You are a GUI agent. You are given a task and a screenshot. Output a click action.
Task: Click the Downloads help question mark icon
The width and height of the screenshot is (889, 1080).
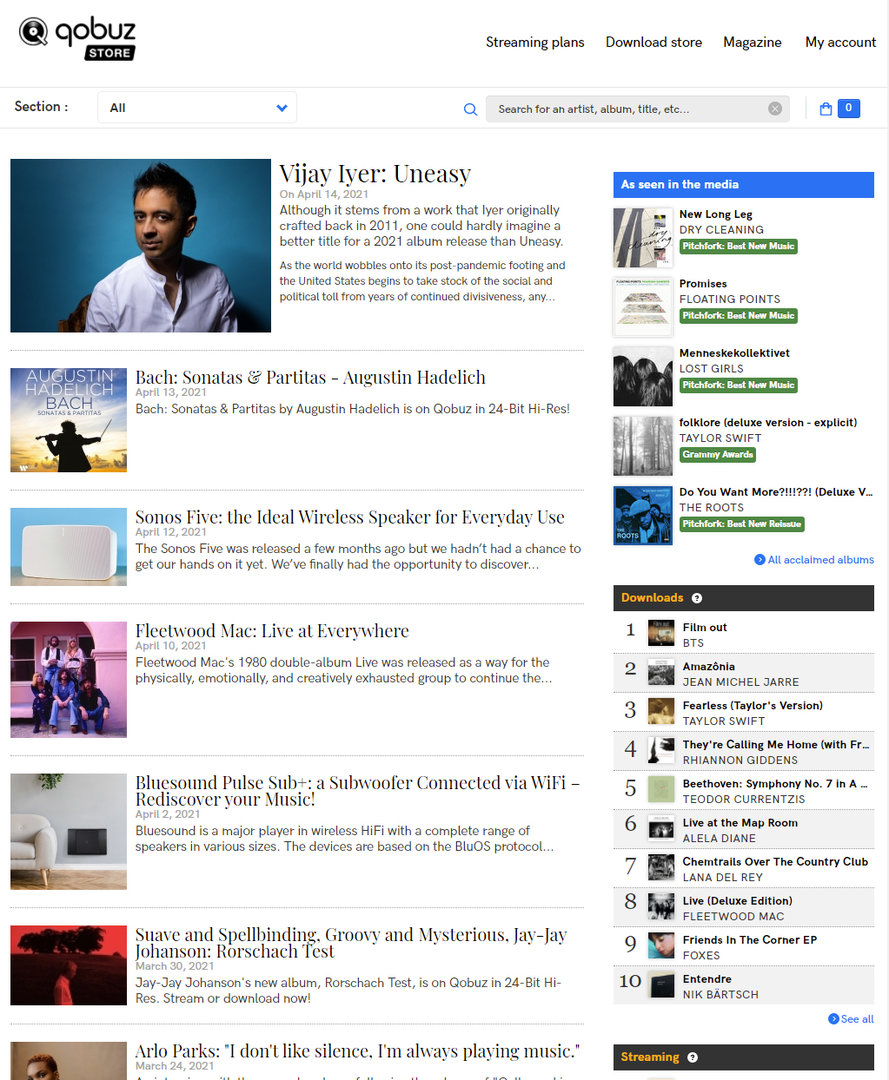(697, 598)
